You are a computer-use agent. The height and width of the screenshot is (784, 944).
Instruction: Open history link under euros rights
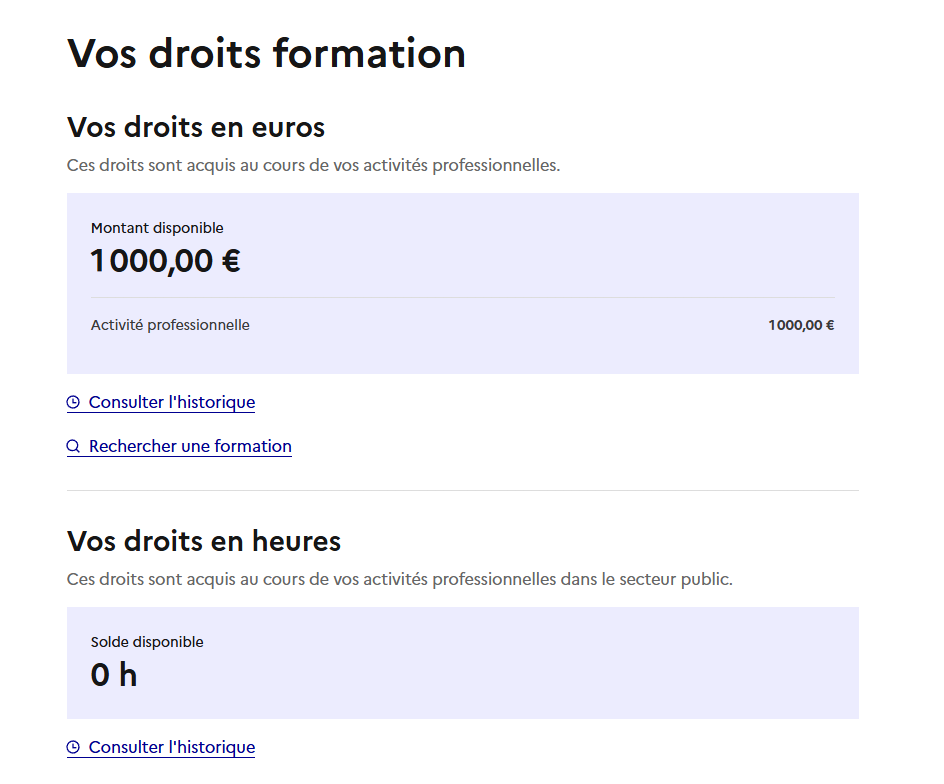161,402
